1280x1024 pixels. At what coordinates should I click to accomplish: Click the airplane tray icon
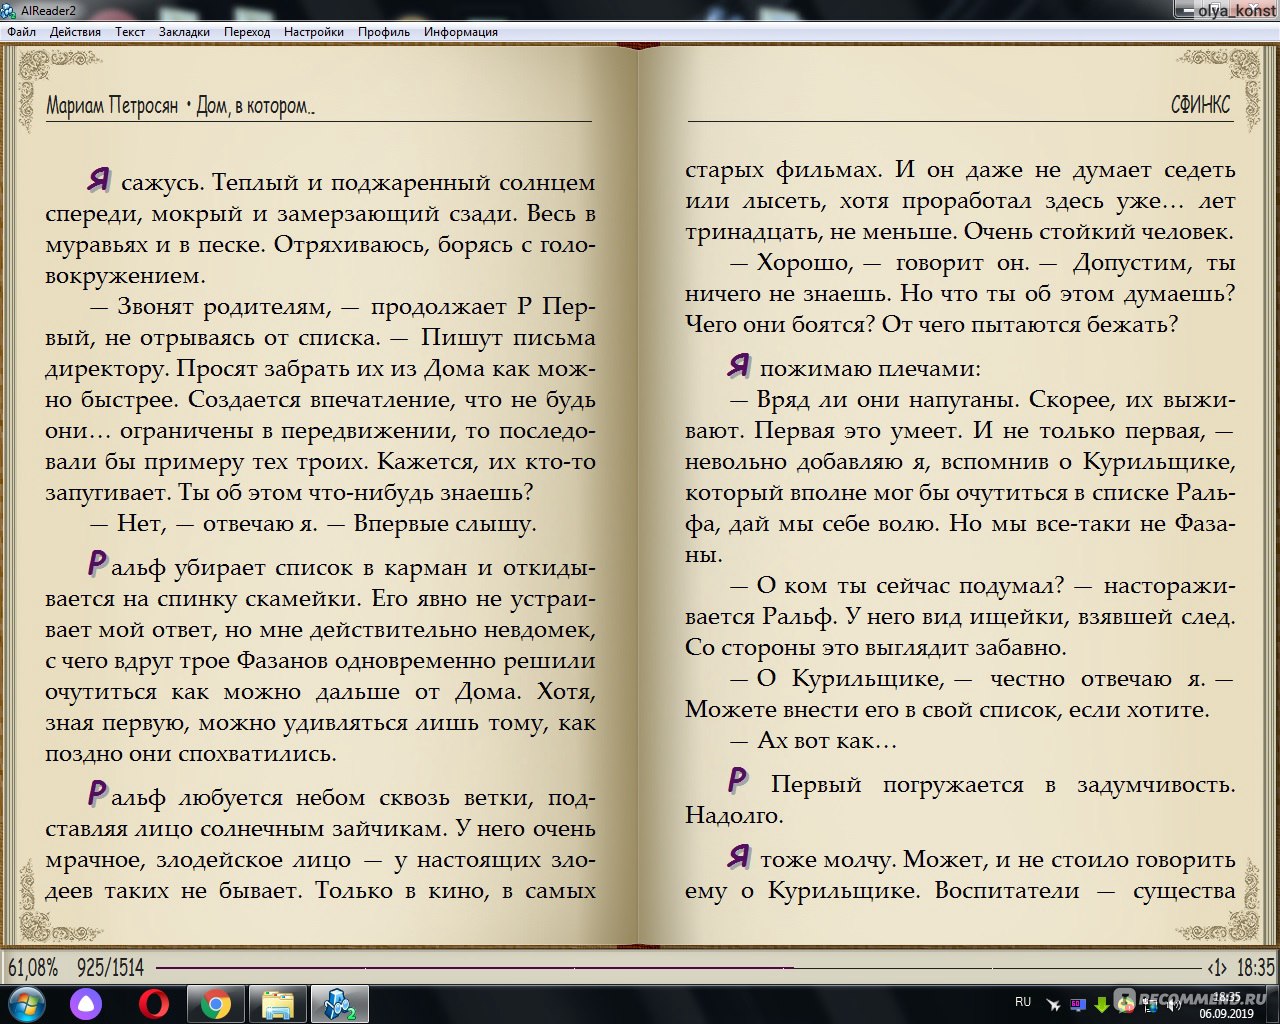point(1053,1003)
